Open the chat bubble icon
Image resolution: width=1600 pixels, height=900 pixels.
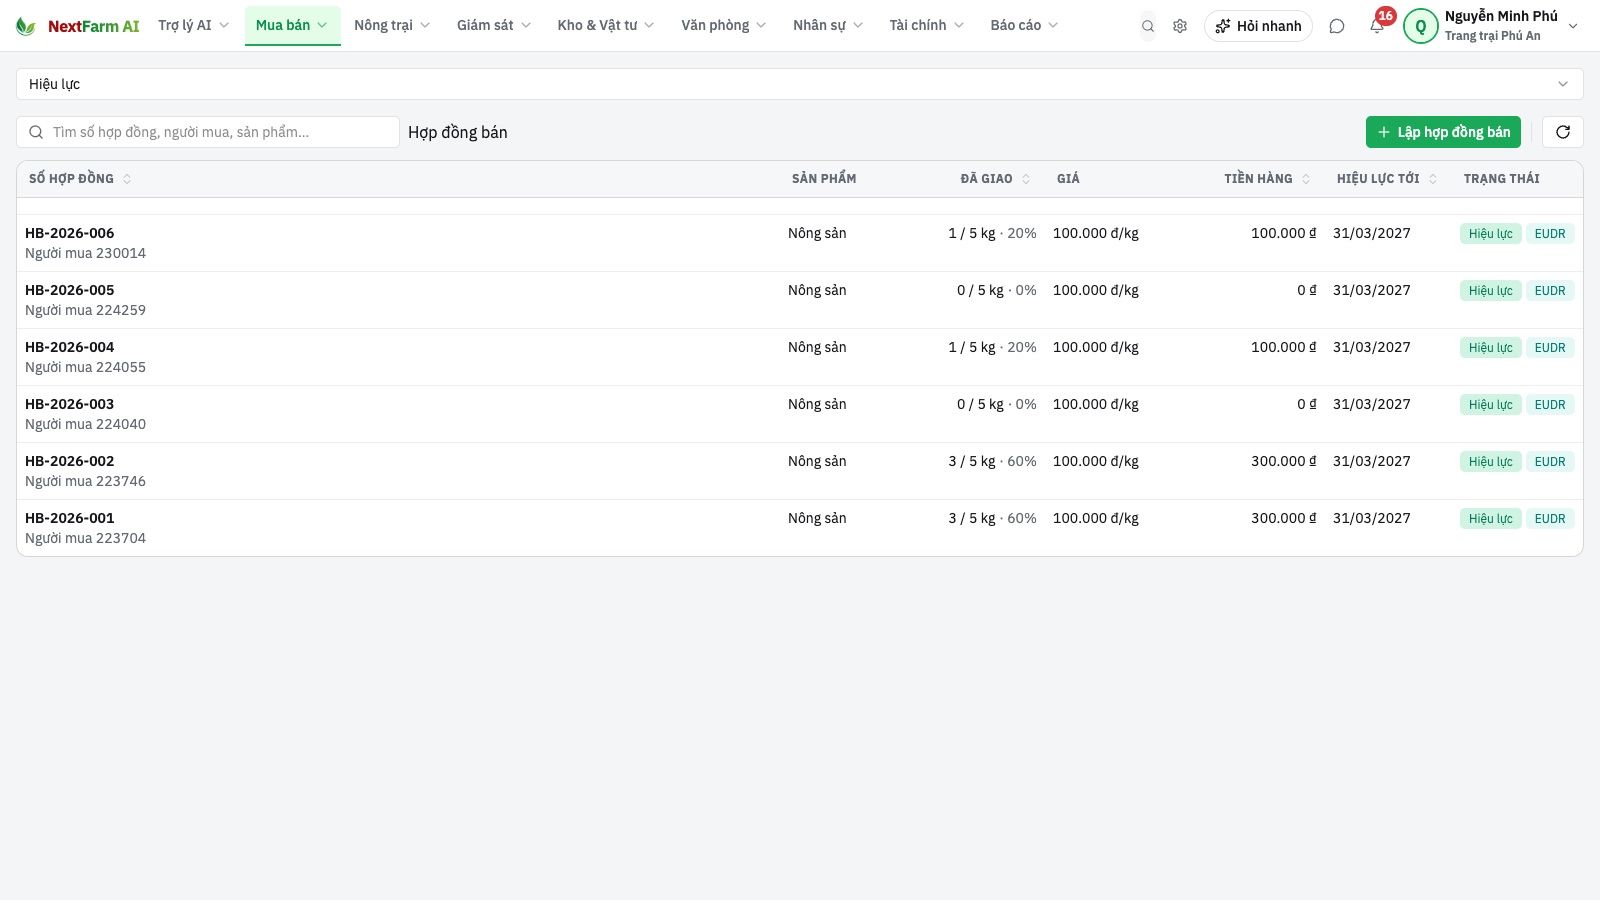point(1337,26)
